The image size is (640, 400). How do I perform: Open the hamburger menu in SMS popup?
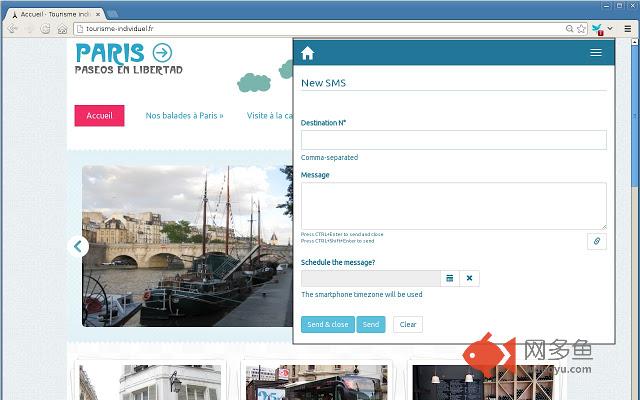point(596,53)
